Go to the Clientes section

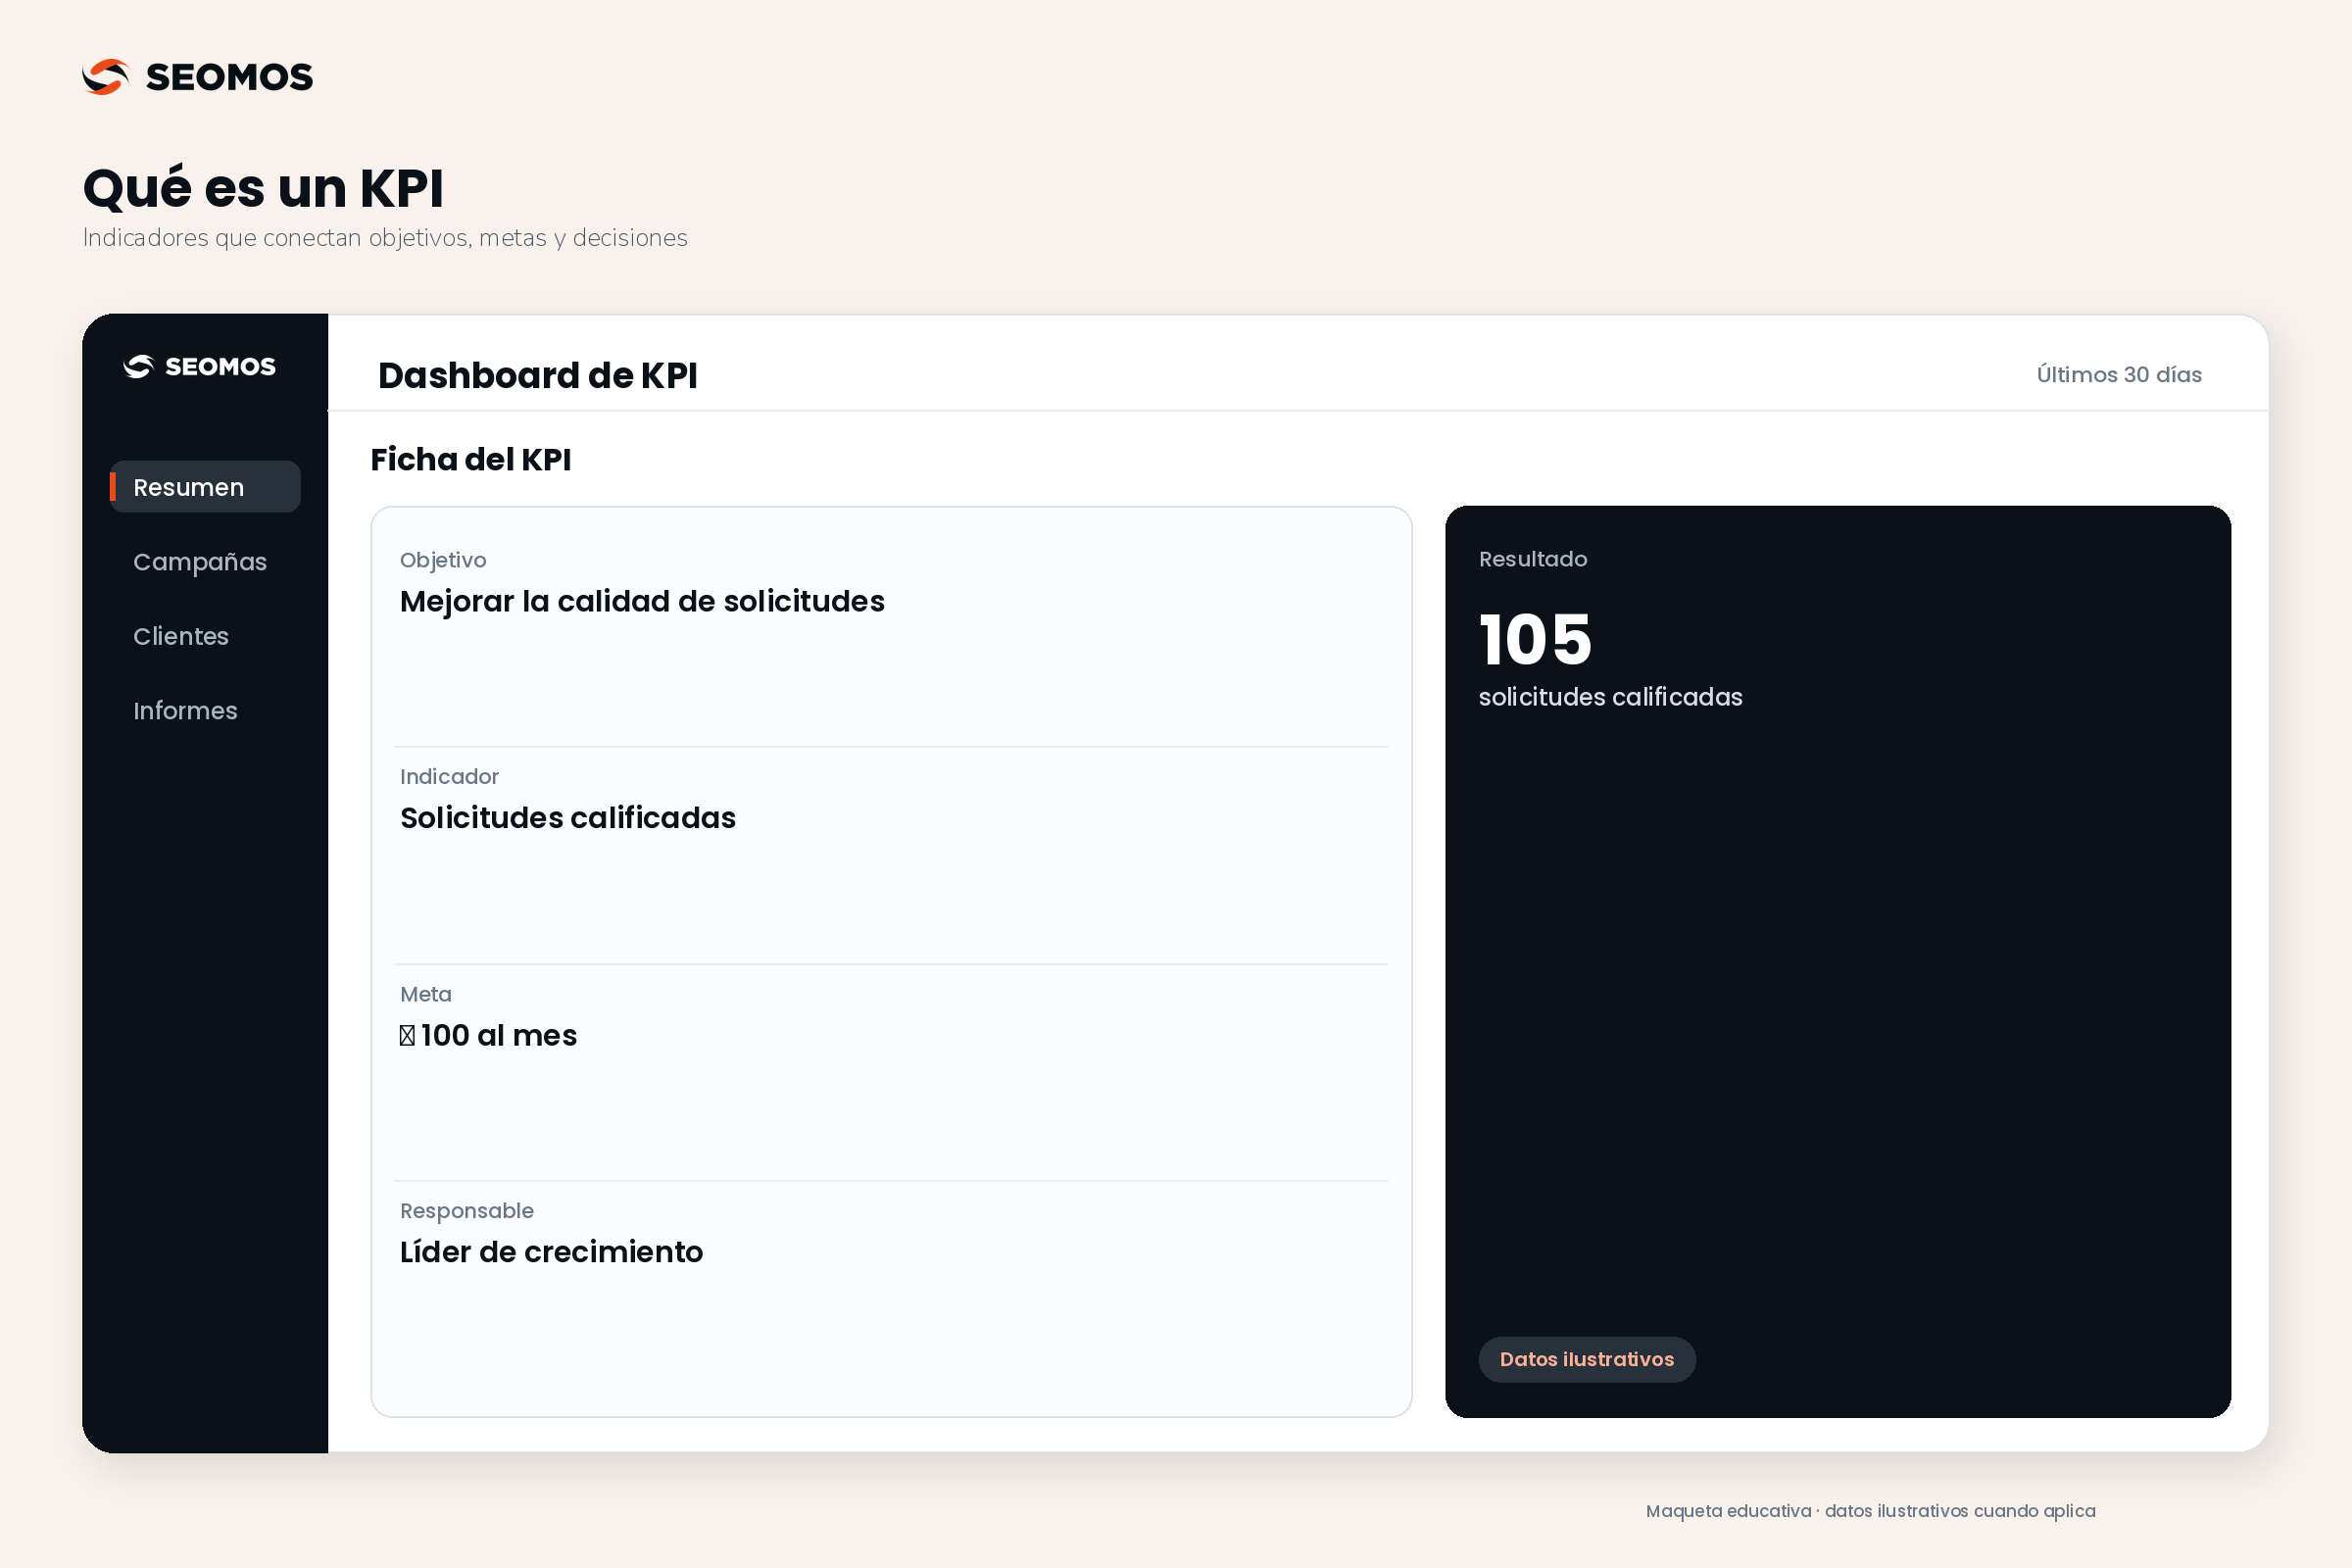[181, 636]
